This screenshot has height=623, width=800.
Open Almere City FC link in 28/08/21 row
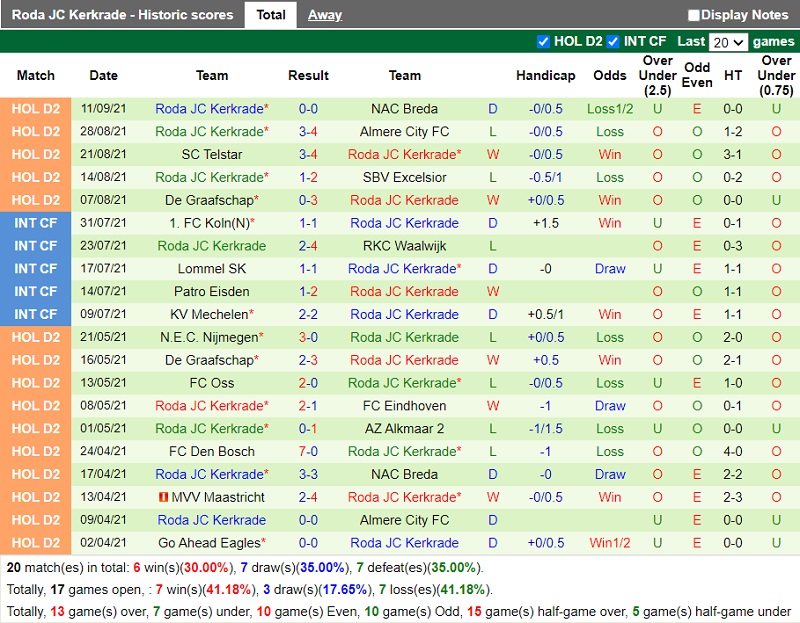(404, 132)
